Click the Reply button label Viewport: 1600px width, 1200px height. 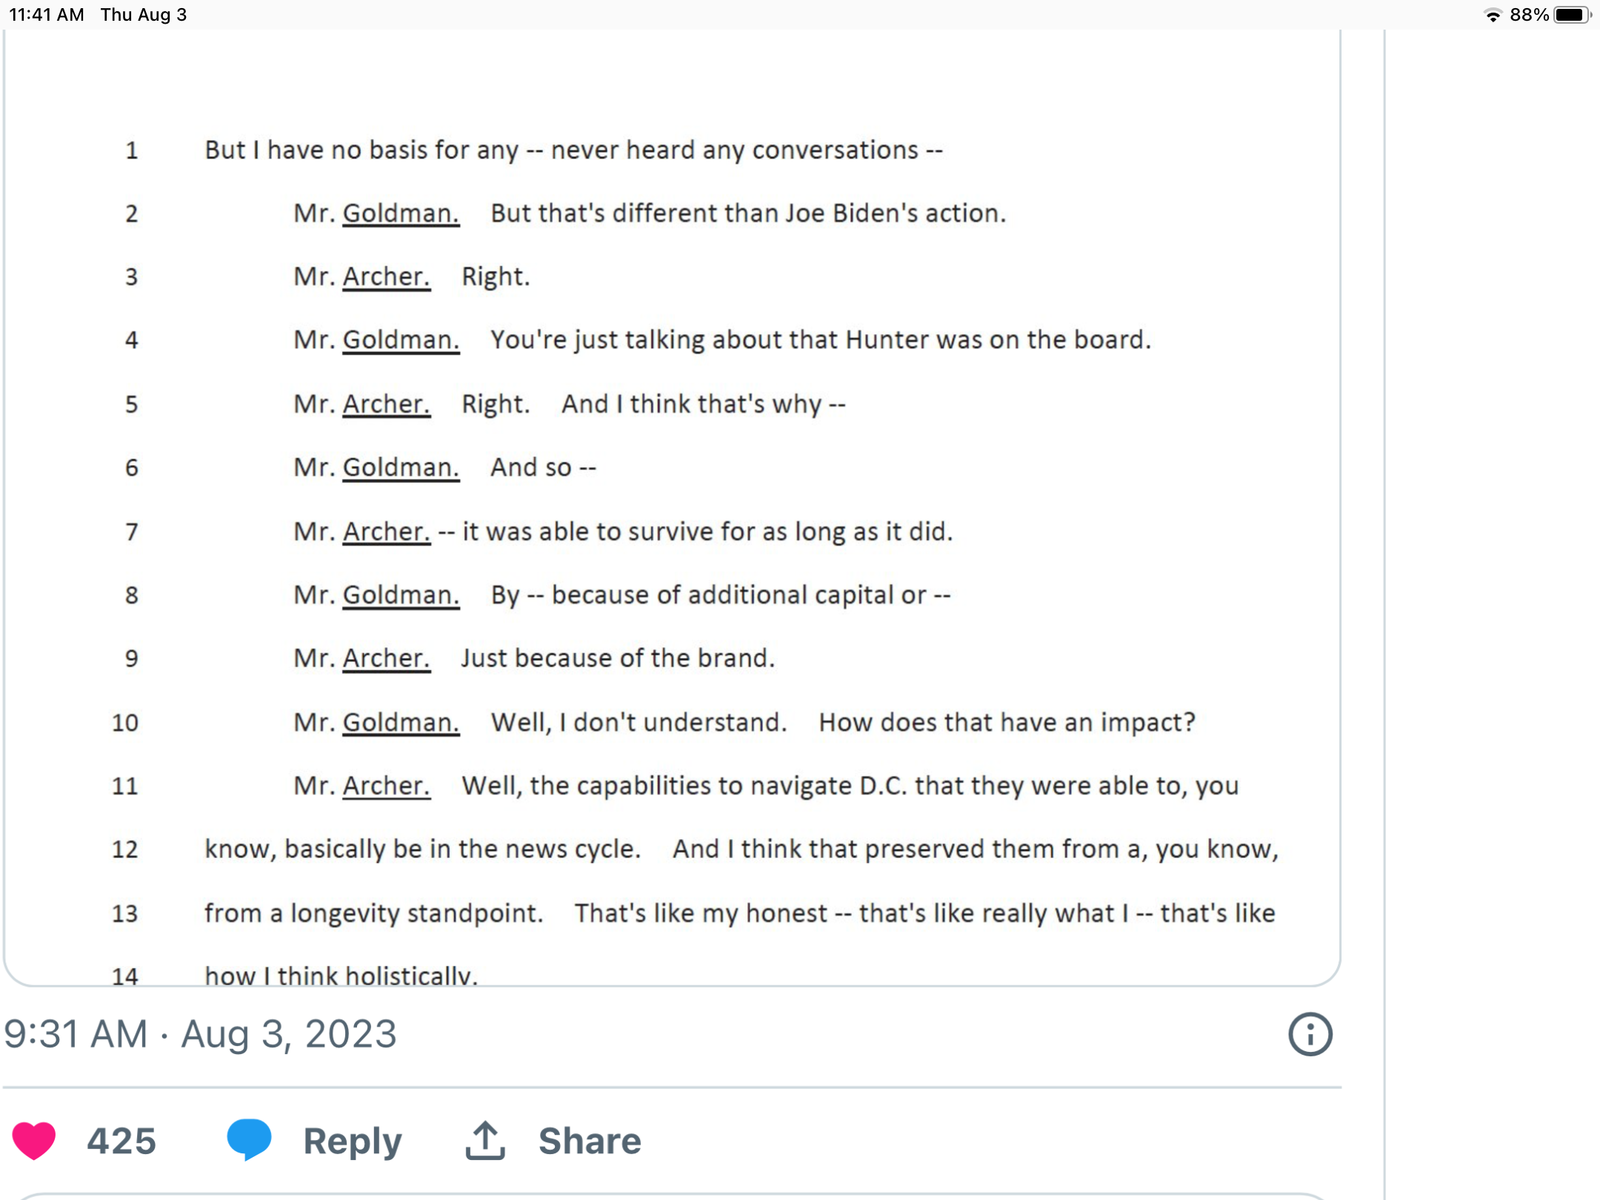pos(352,1141)
